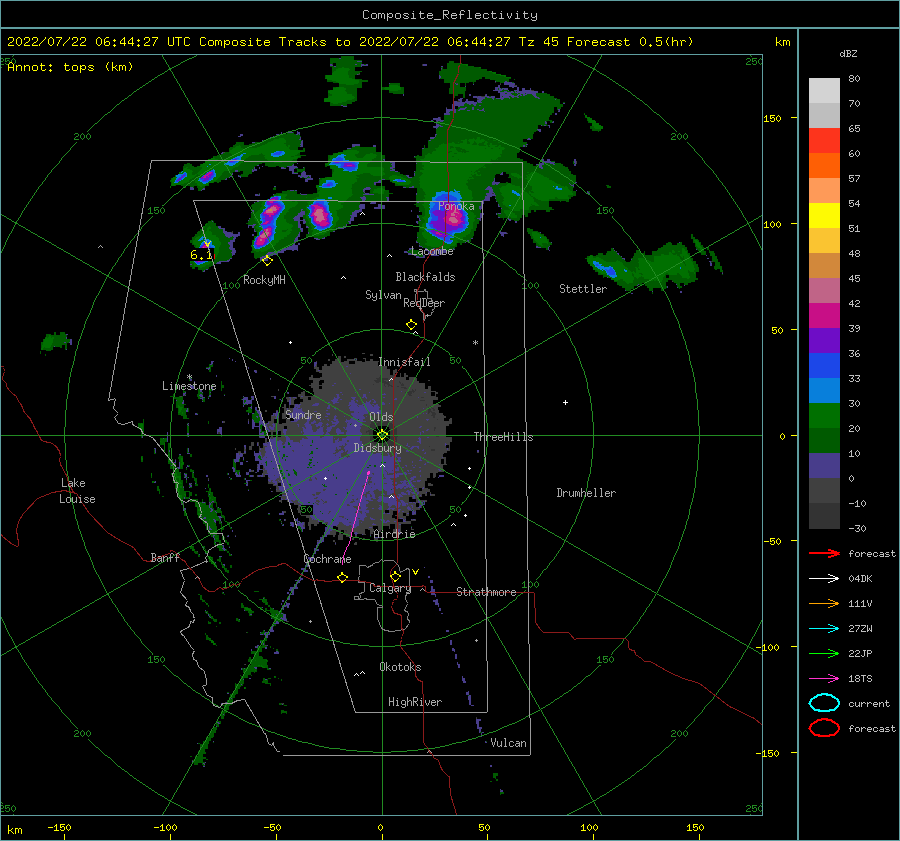
Task: Click the magenta 18TS track arrow
Action: tap(824, 679)
